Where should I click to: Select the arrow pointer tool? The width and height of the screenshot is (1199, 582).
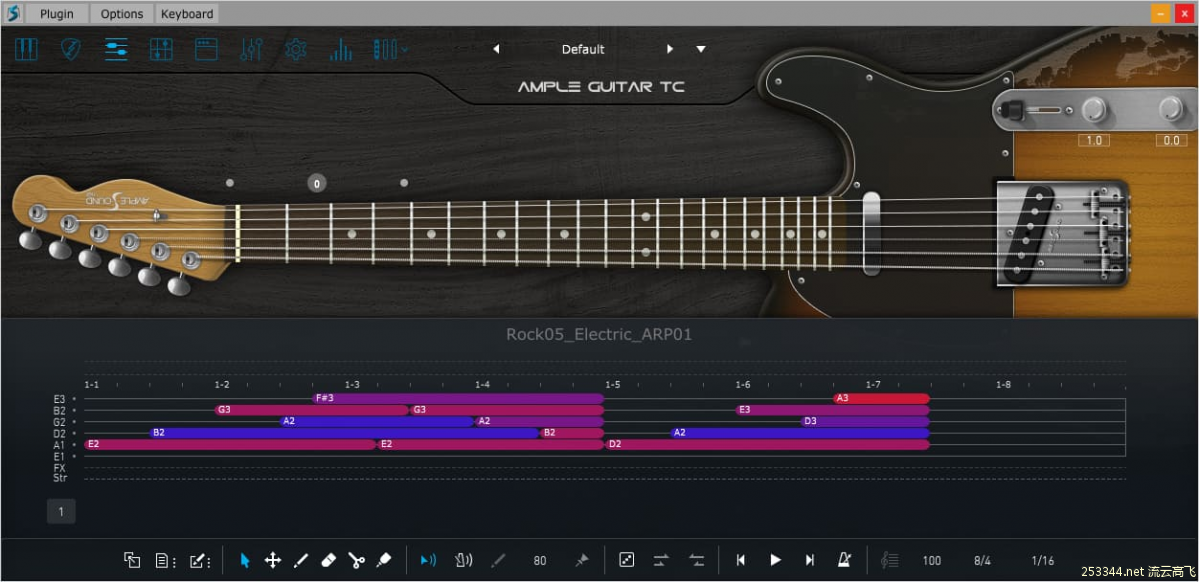tap(245, 561)
